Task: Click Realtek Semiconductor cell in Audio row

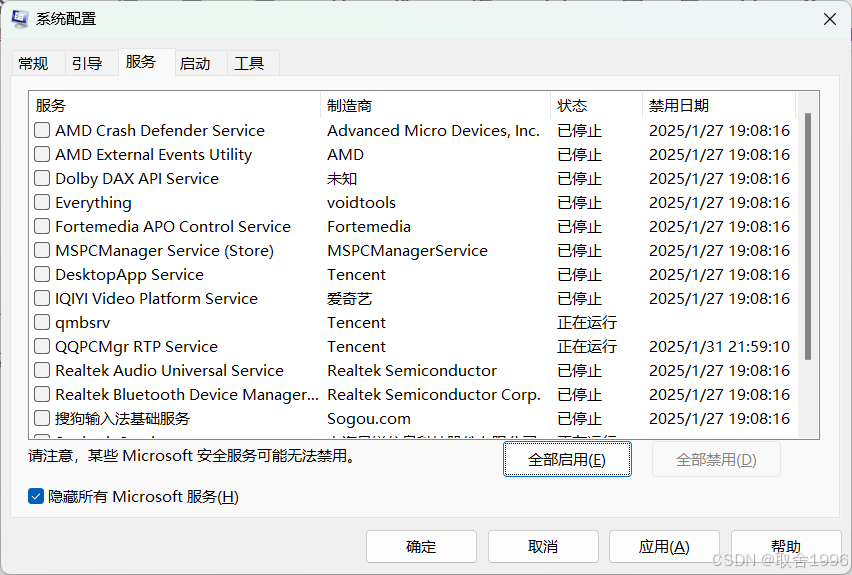Action: pos(412,370)
